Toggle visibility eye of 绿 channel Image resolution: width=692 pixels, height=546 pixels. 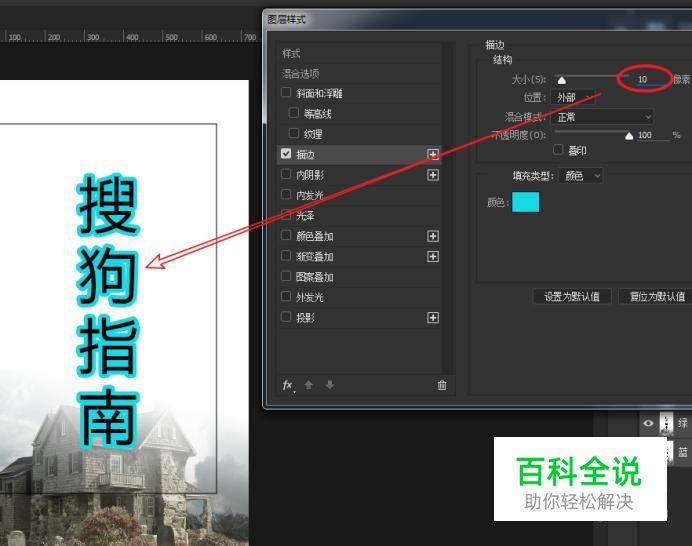(648, 423)
